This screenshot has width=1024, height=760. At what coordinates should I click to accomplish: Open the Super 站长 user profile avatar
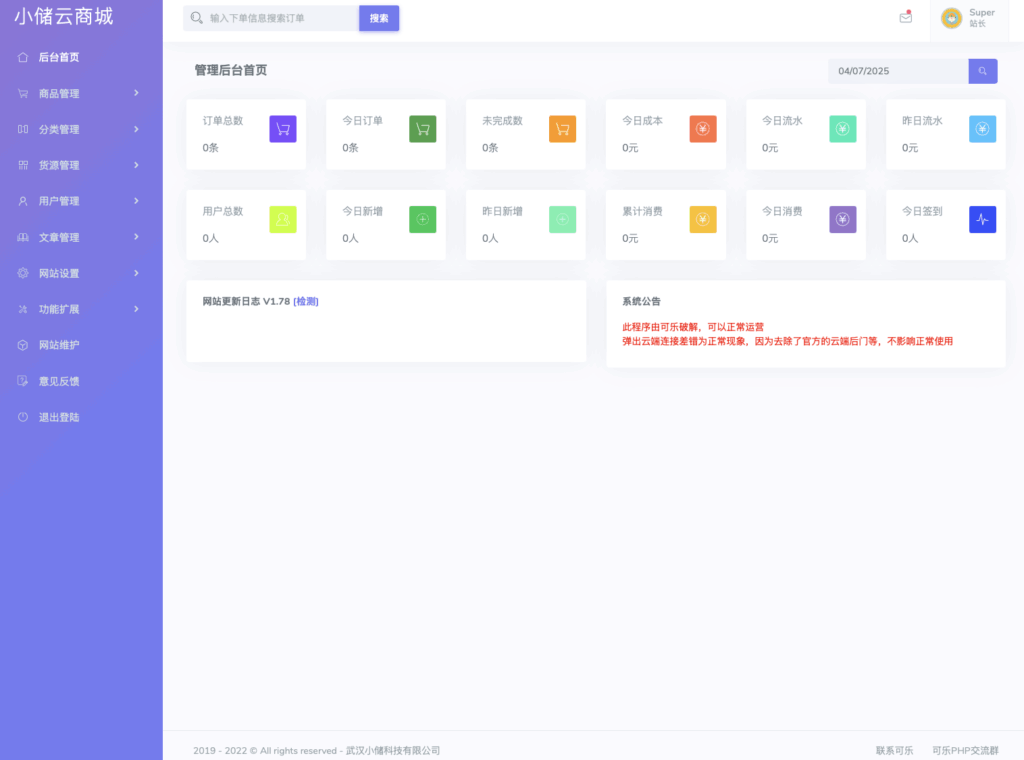point(951,18)
